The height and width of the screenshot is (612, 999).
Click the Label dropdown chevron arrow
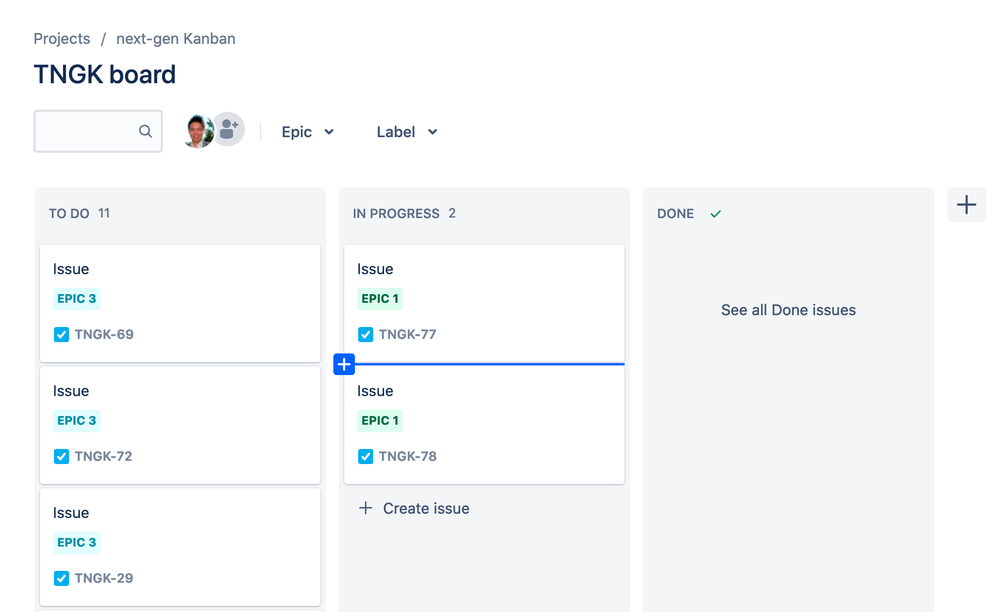click(x=433, y=132)
